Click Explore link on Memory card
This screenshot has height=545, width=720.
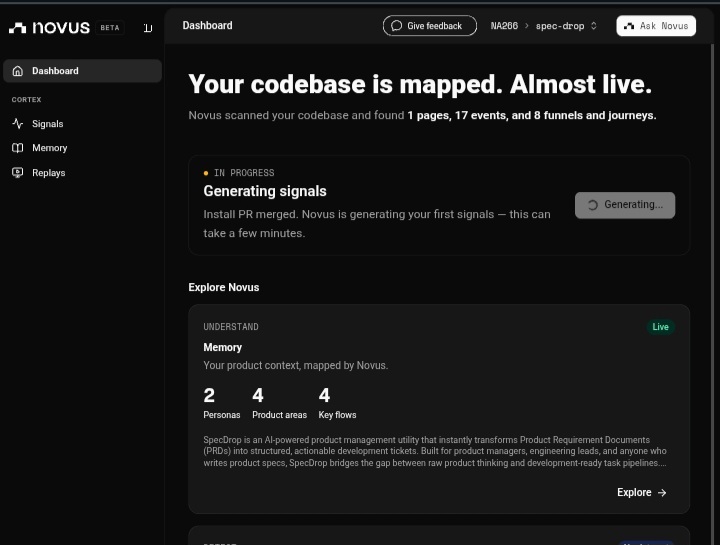(641, 493)
